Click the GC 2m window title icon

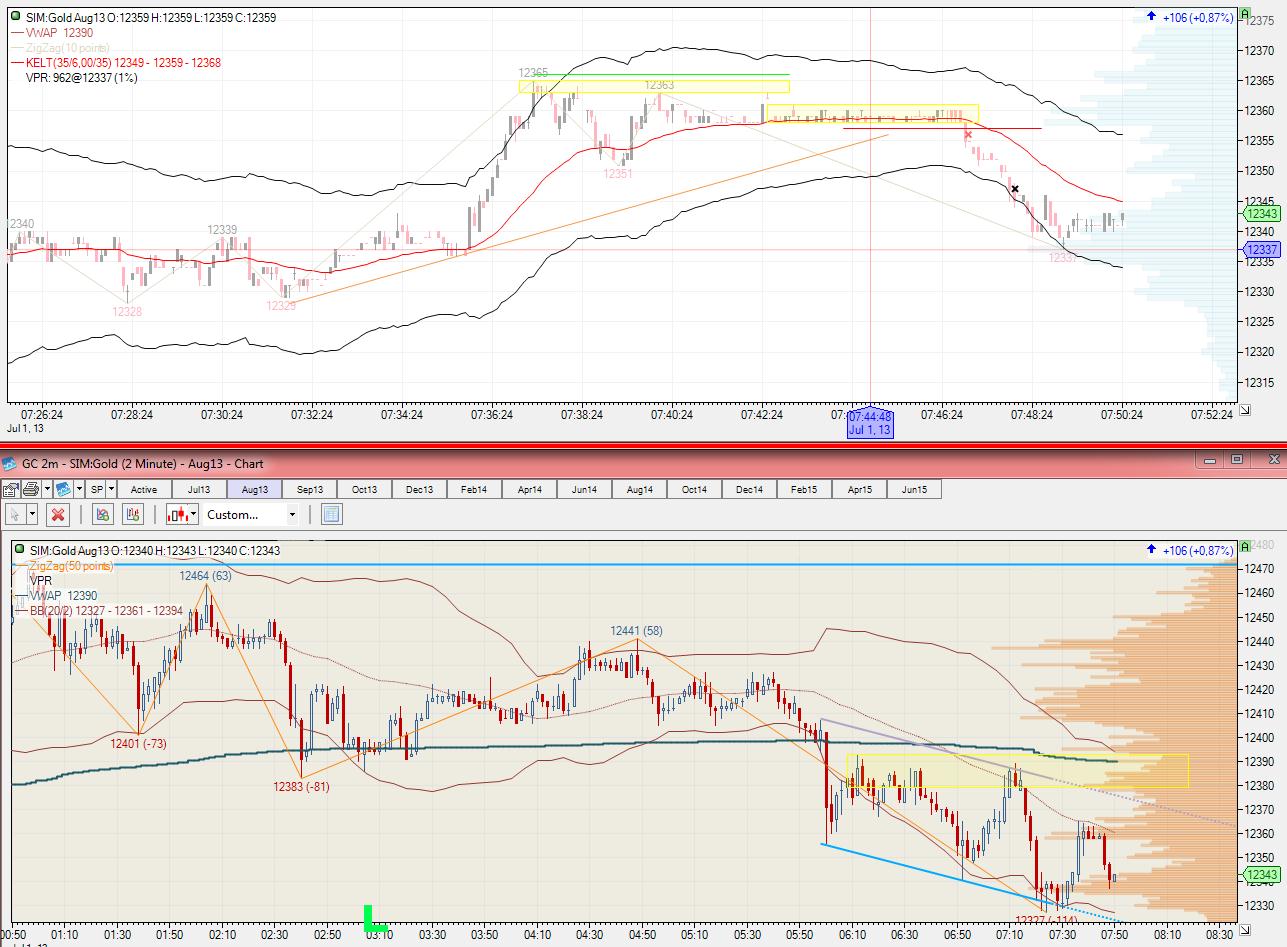coord(9,463)
